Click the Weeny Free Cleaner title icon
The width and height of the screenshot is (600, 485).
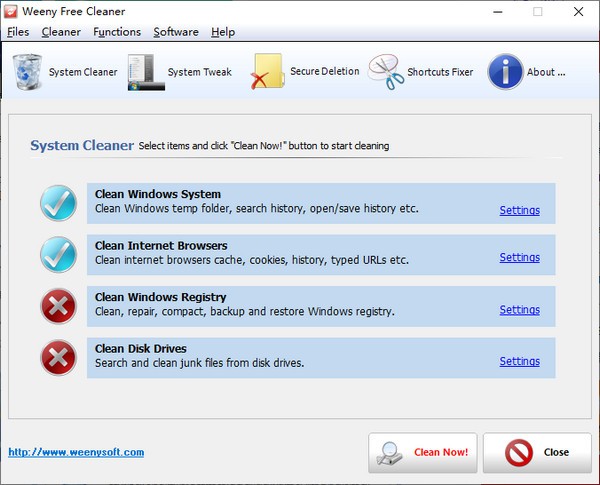10,11
